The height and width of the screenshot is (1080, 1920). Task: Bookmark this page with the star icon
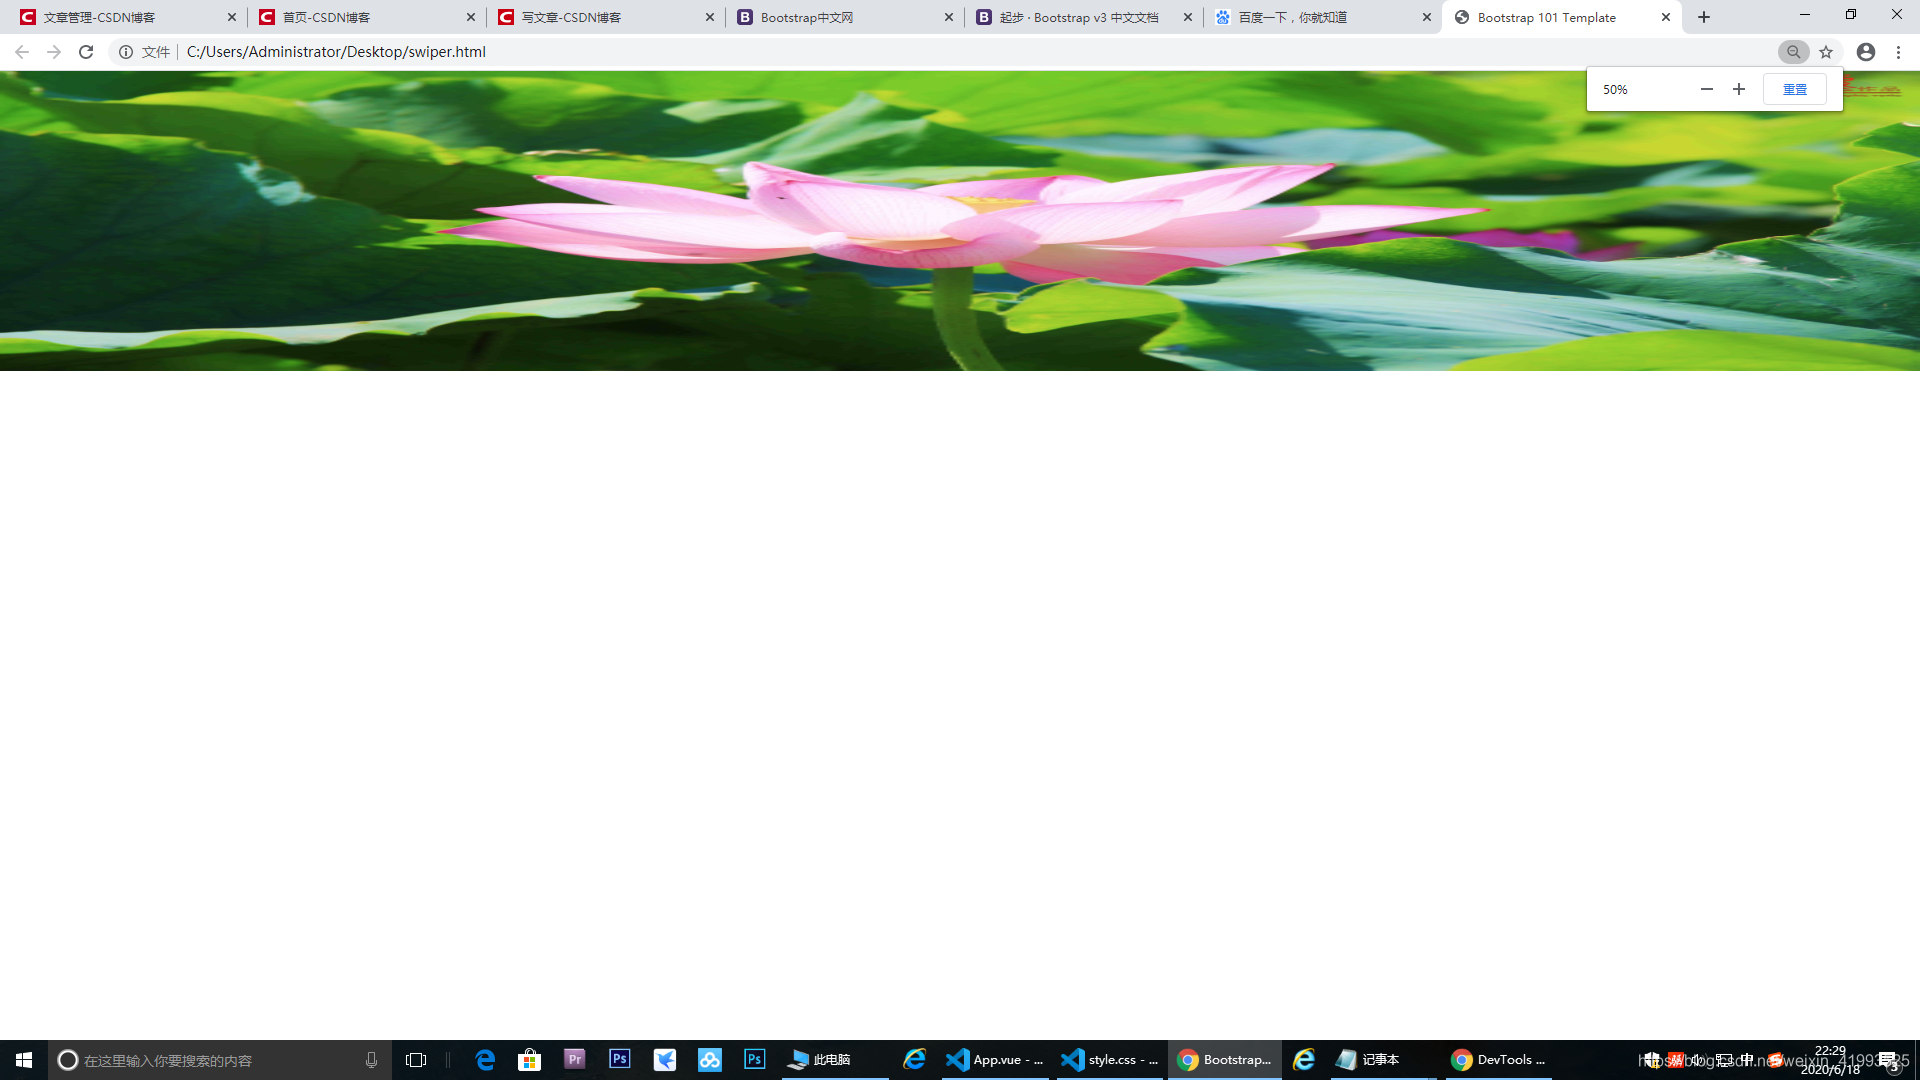coord(1827,52)
